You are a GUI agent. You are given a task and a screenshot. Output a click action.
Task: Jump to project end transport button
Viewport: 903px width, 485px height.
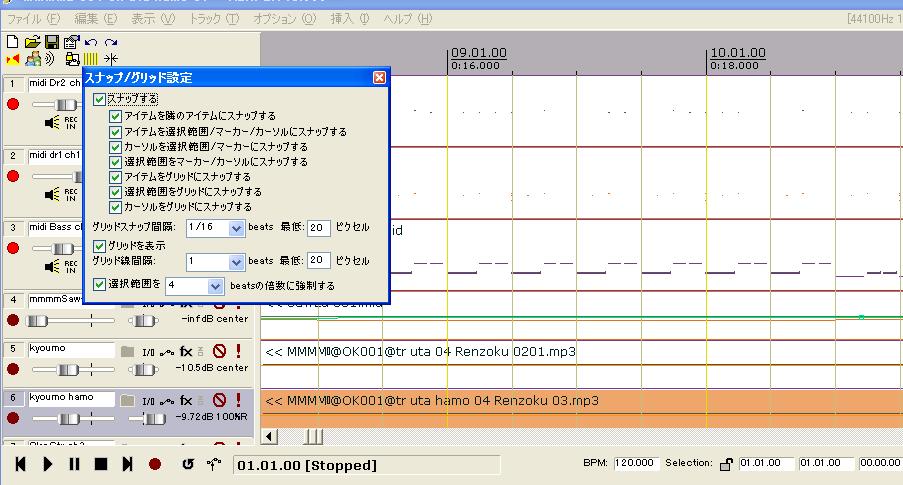[x=128, y=464]
